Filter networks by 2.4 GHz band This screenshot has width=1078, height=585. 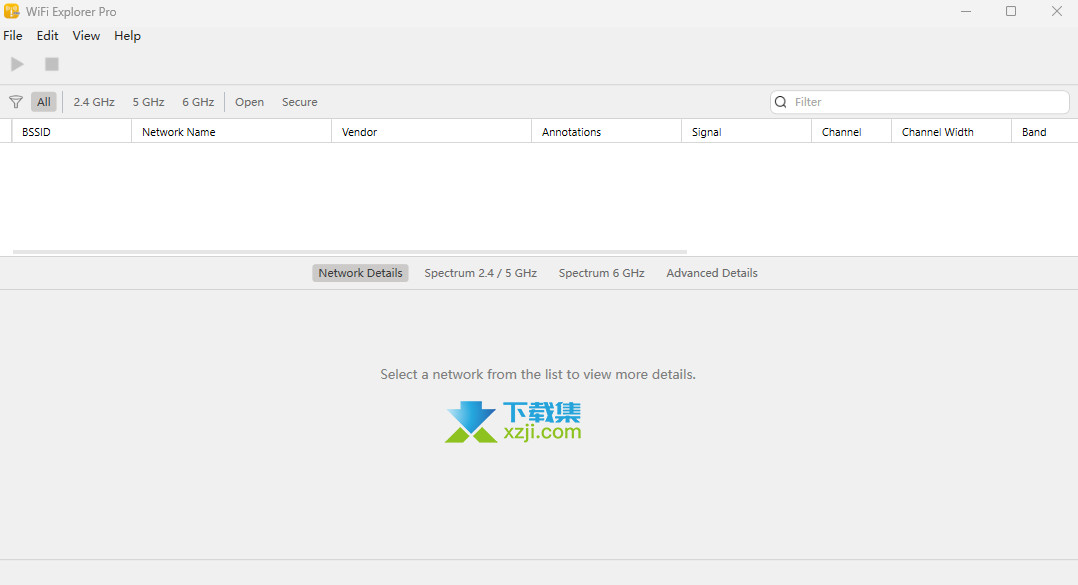click(94, 102)
